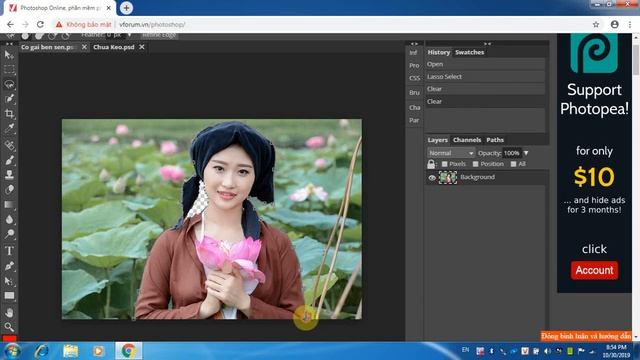Select the Zoom magnifier tool
The image size is (640, 360).
click(9, 327)
